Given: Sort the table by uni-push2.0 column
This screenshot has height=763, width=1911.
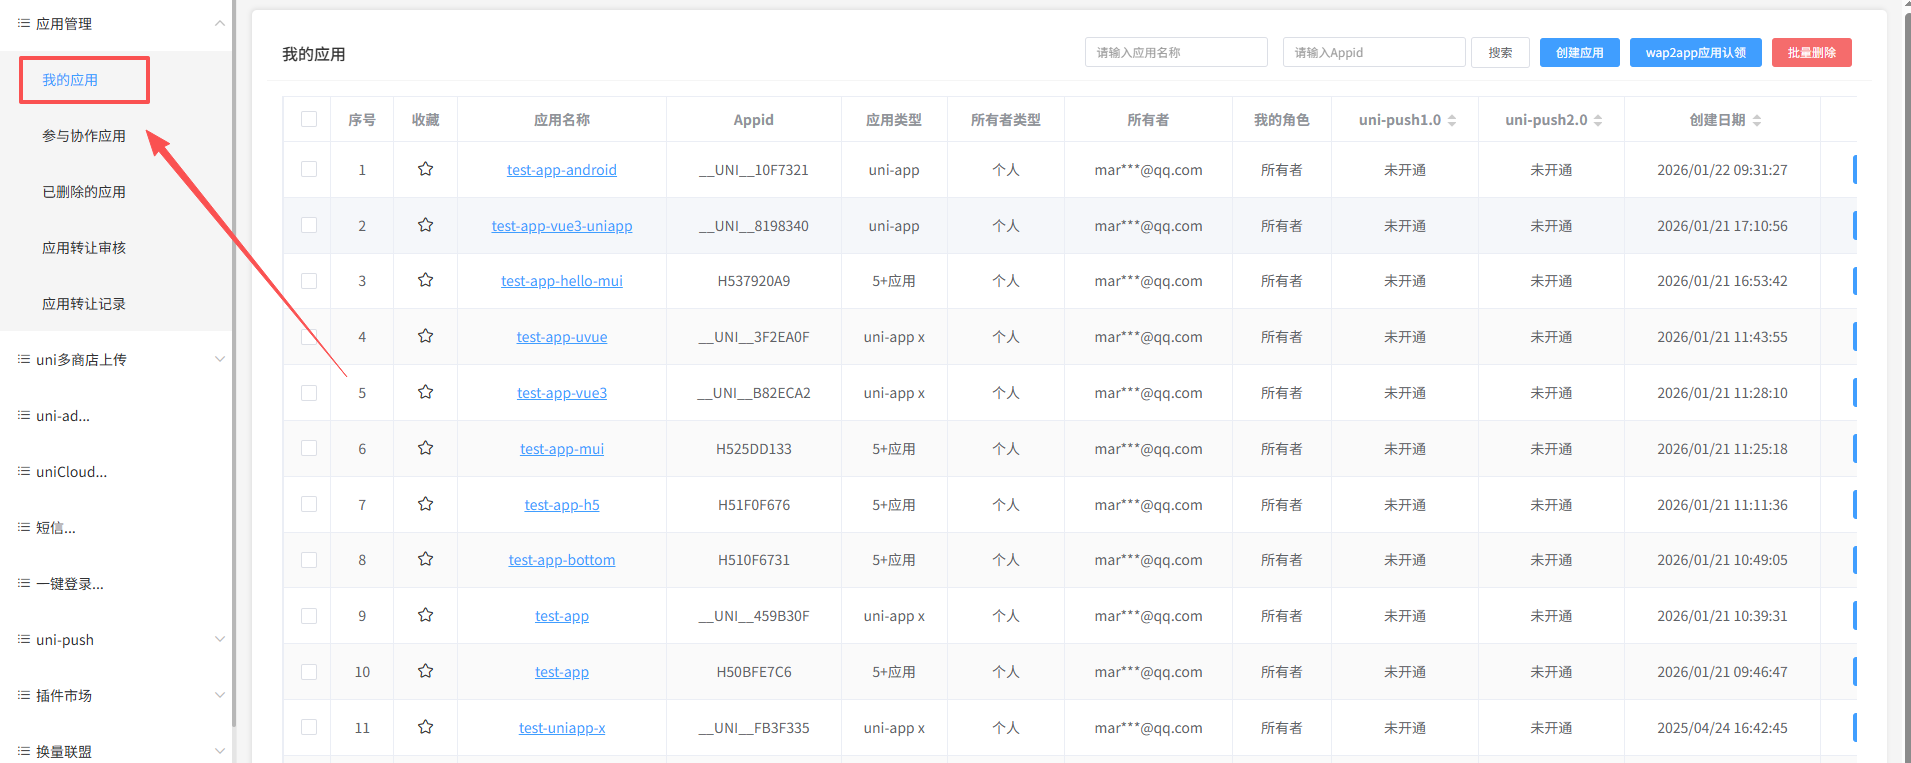Looking at the screenshot, I should coord(1598,120).
